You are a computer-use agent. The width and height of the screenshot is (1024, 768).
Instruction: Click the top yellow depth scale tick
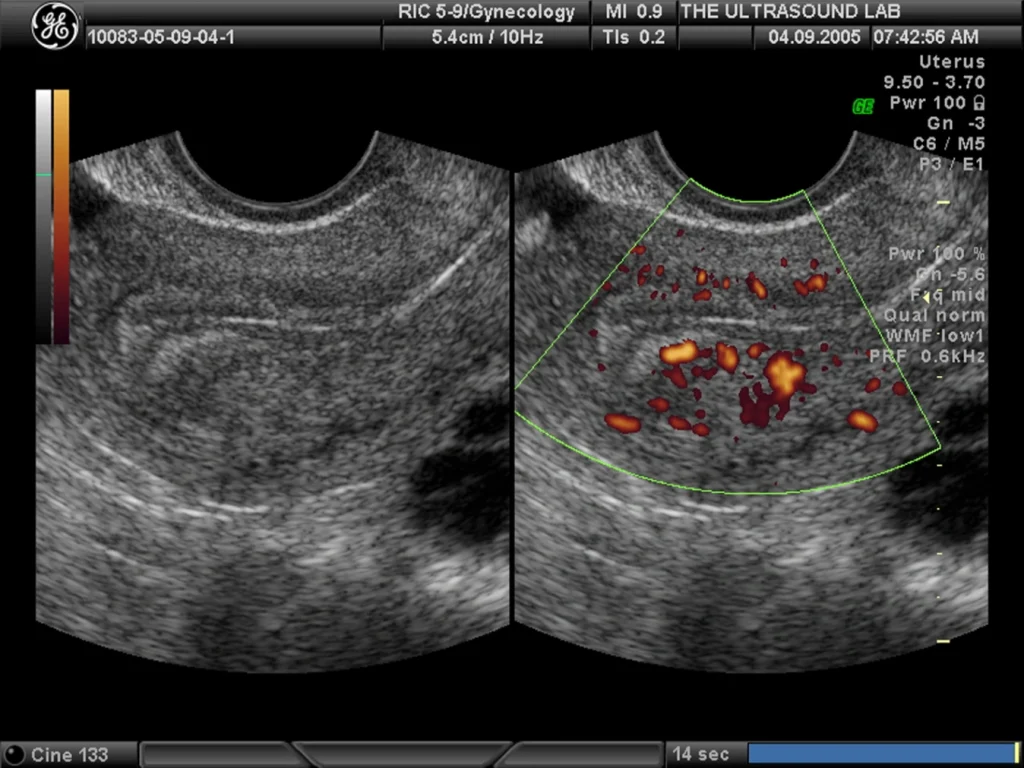coord(943,203)
